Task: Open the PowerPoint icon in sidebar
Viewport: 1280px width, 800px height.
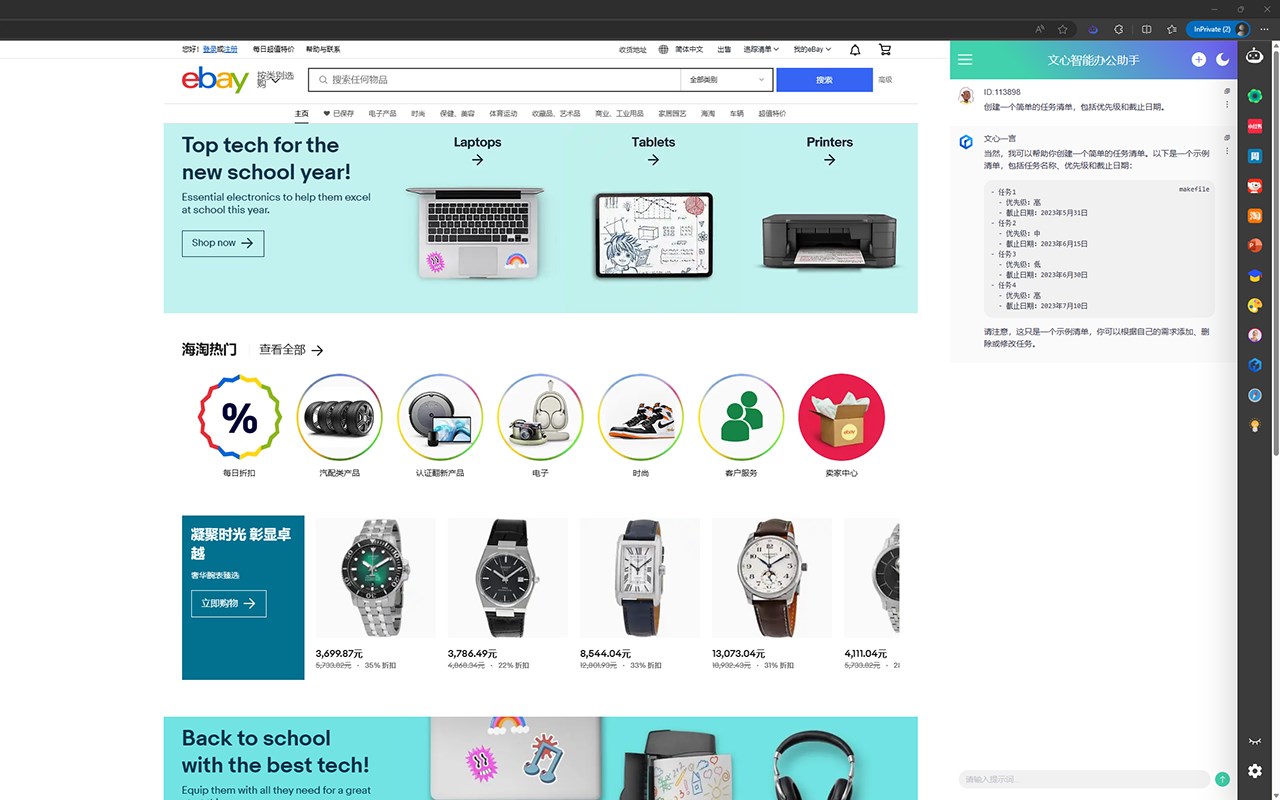Action: click(1254, 246)
